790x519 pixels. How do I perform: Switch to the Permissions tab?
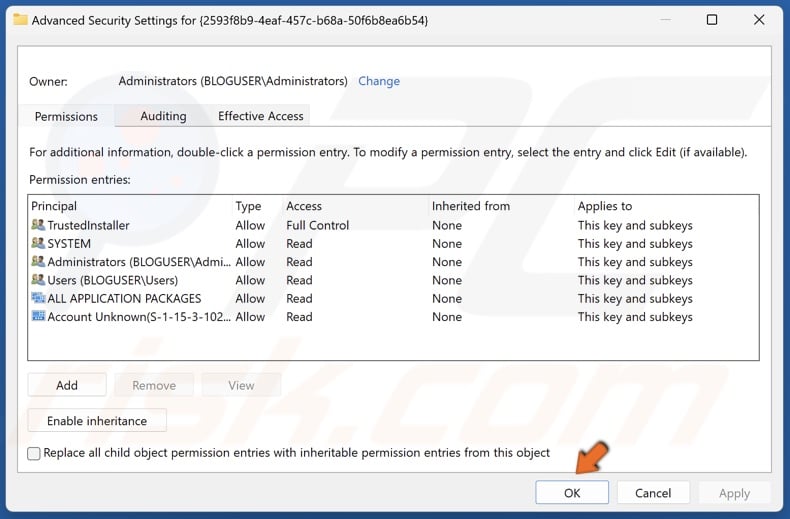pyautogui.click(x=66, y=116)
